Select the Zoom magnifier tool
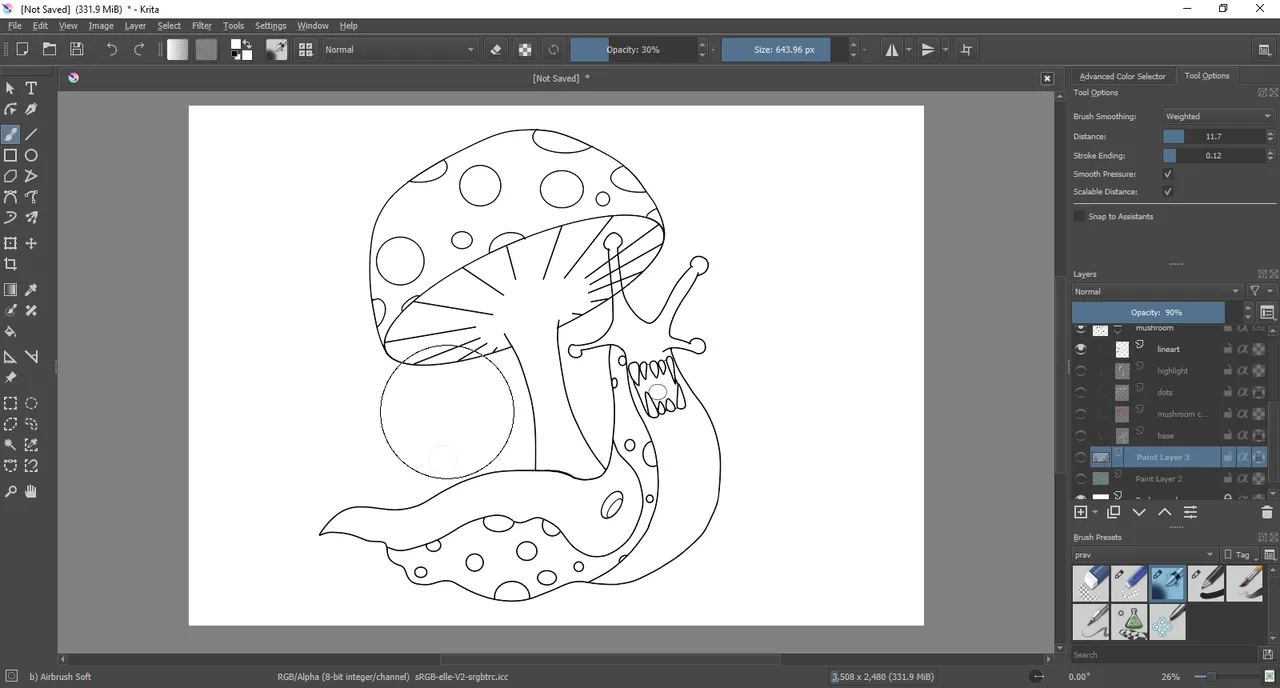The image size is (1280, 688). coord(10,492)
